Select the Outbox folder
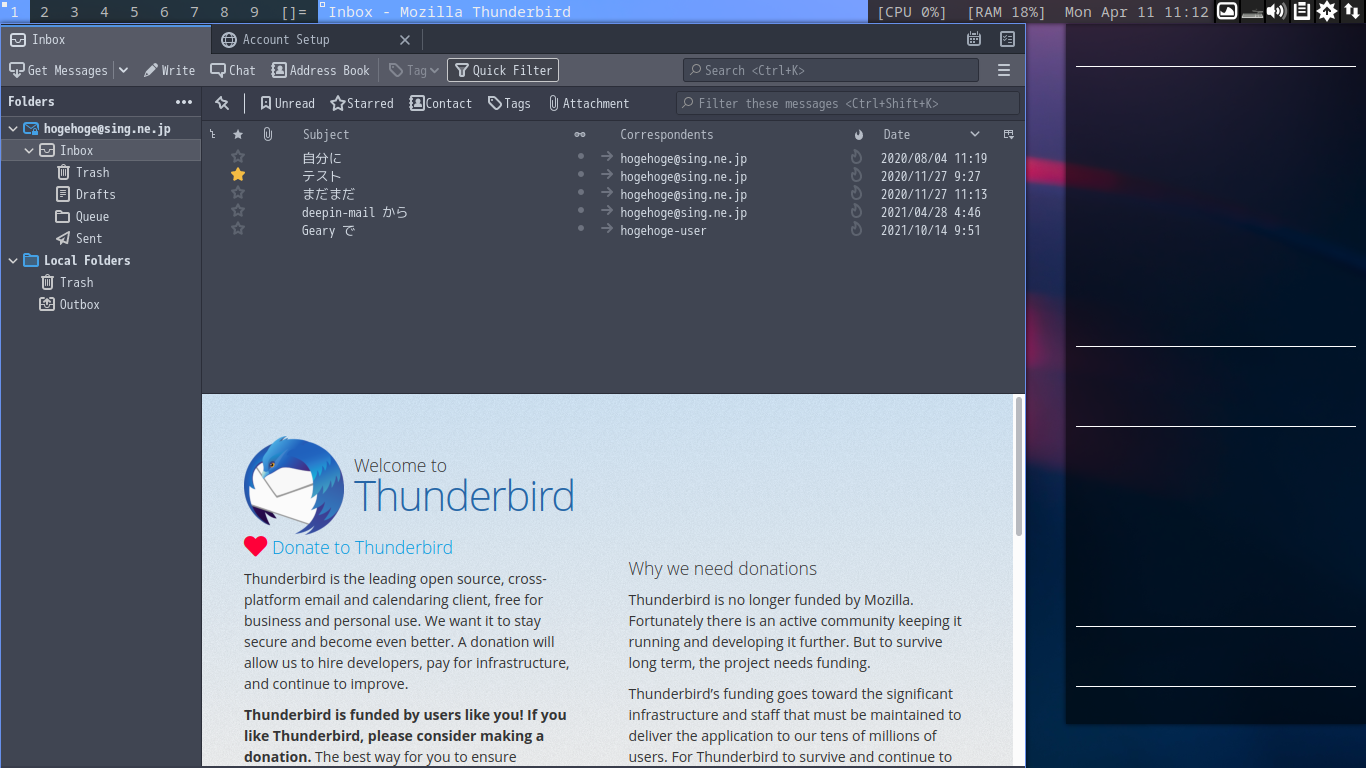 point(70,304)
